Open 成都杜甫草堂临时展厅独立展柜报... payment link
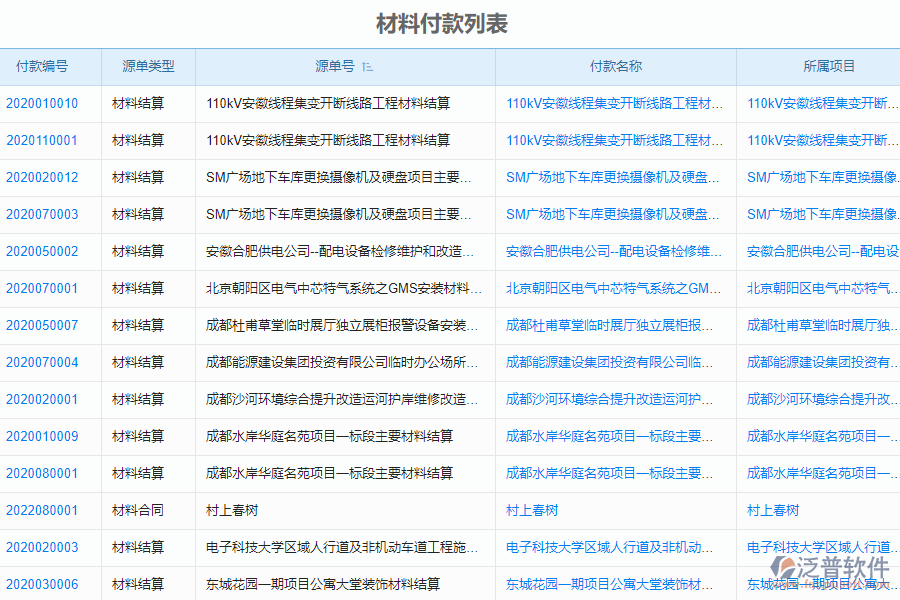Image resolution: width=900 pixels, height=600 pixels. click(x=613, y=325)
